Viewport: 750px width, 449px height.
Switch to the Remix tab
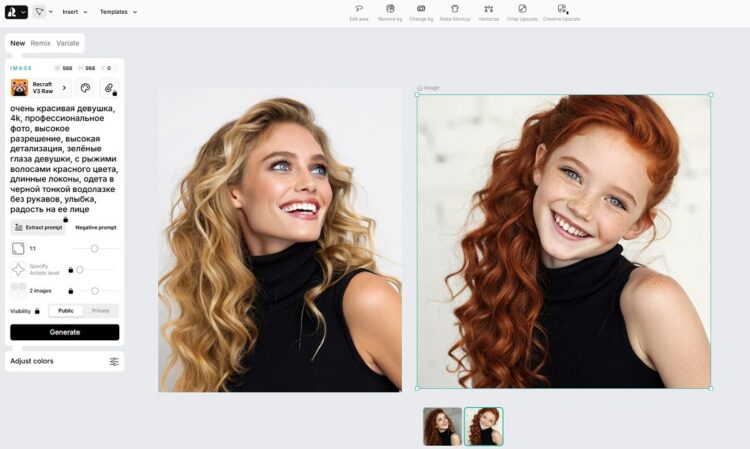[41, 43]
